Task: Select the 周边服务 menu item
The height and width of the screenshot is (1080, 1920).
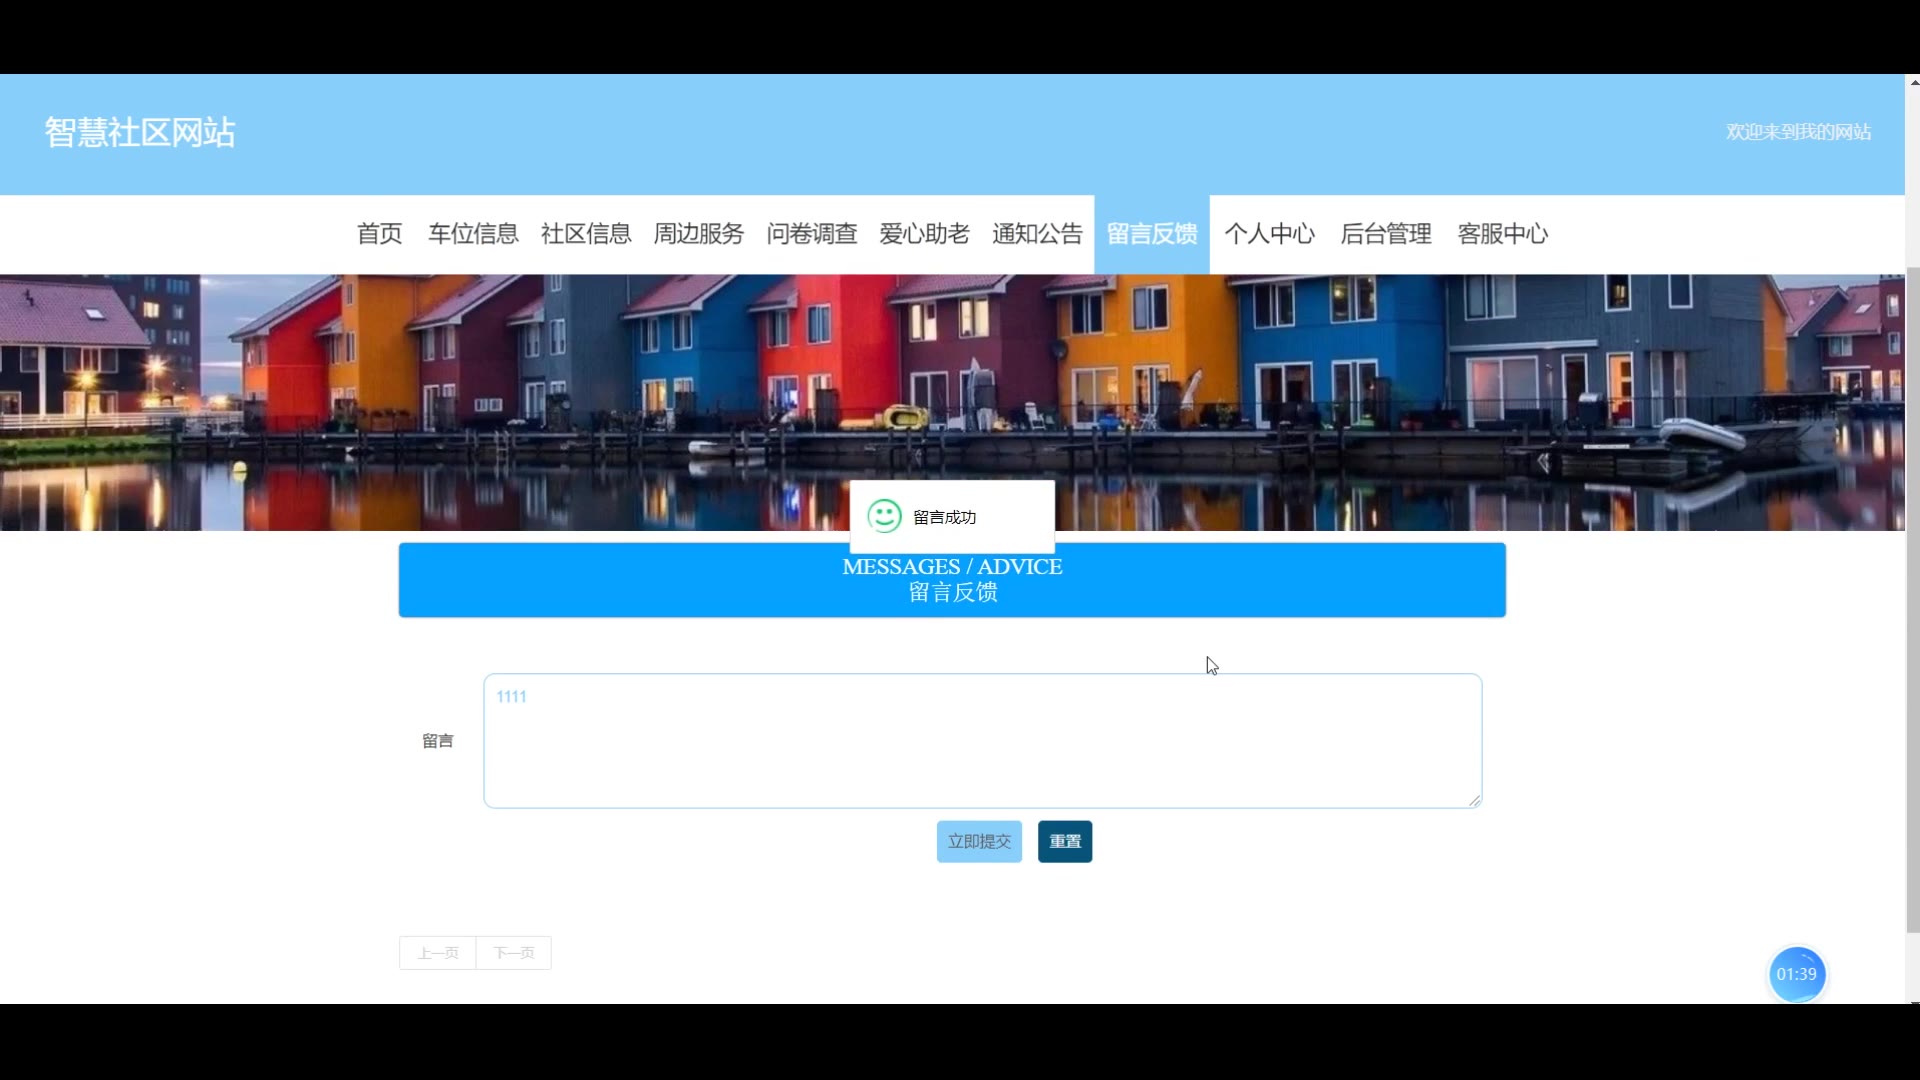Action: point(699,234)
